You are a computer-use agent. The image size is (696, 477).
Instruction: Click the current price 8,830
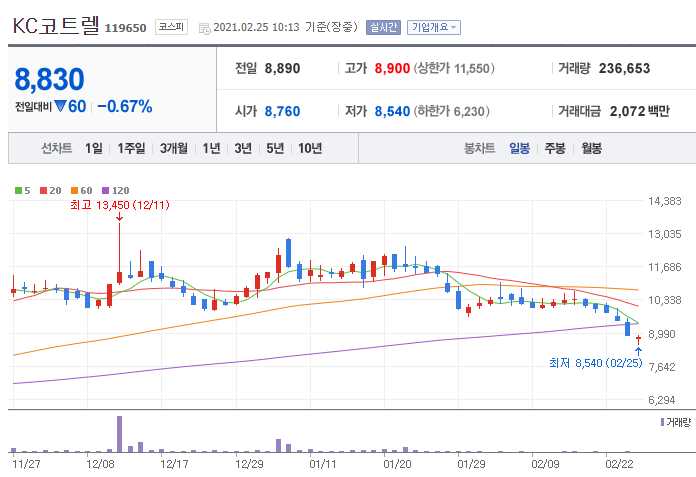pos(49,79)
